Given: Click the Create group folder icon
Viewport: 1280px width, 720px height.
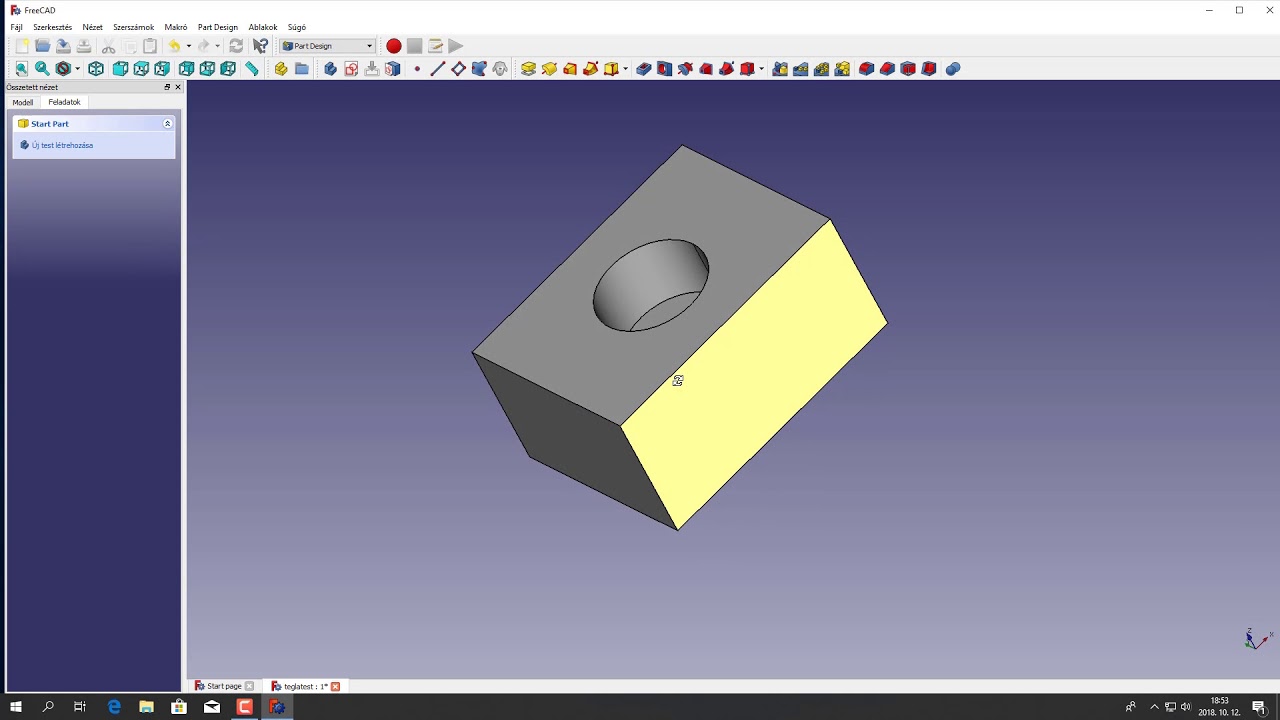Looking at the screenshot, I should [302, 69].
